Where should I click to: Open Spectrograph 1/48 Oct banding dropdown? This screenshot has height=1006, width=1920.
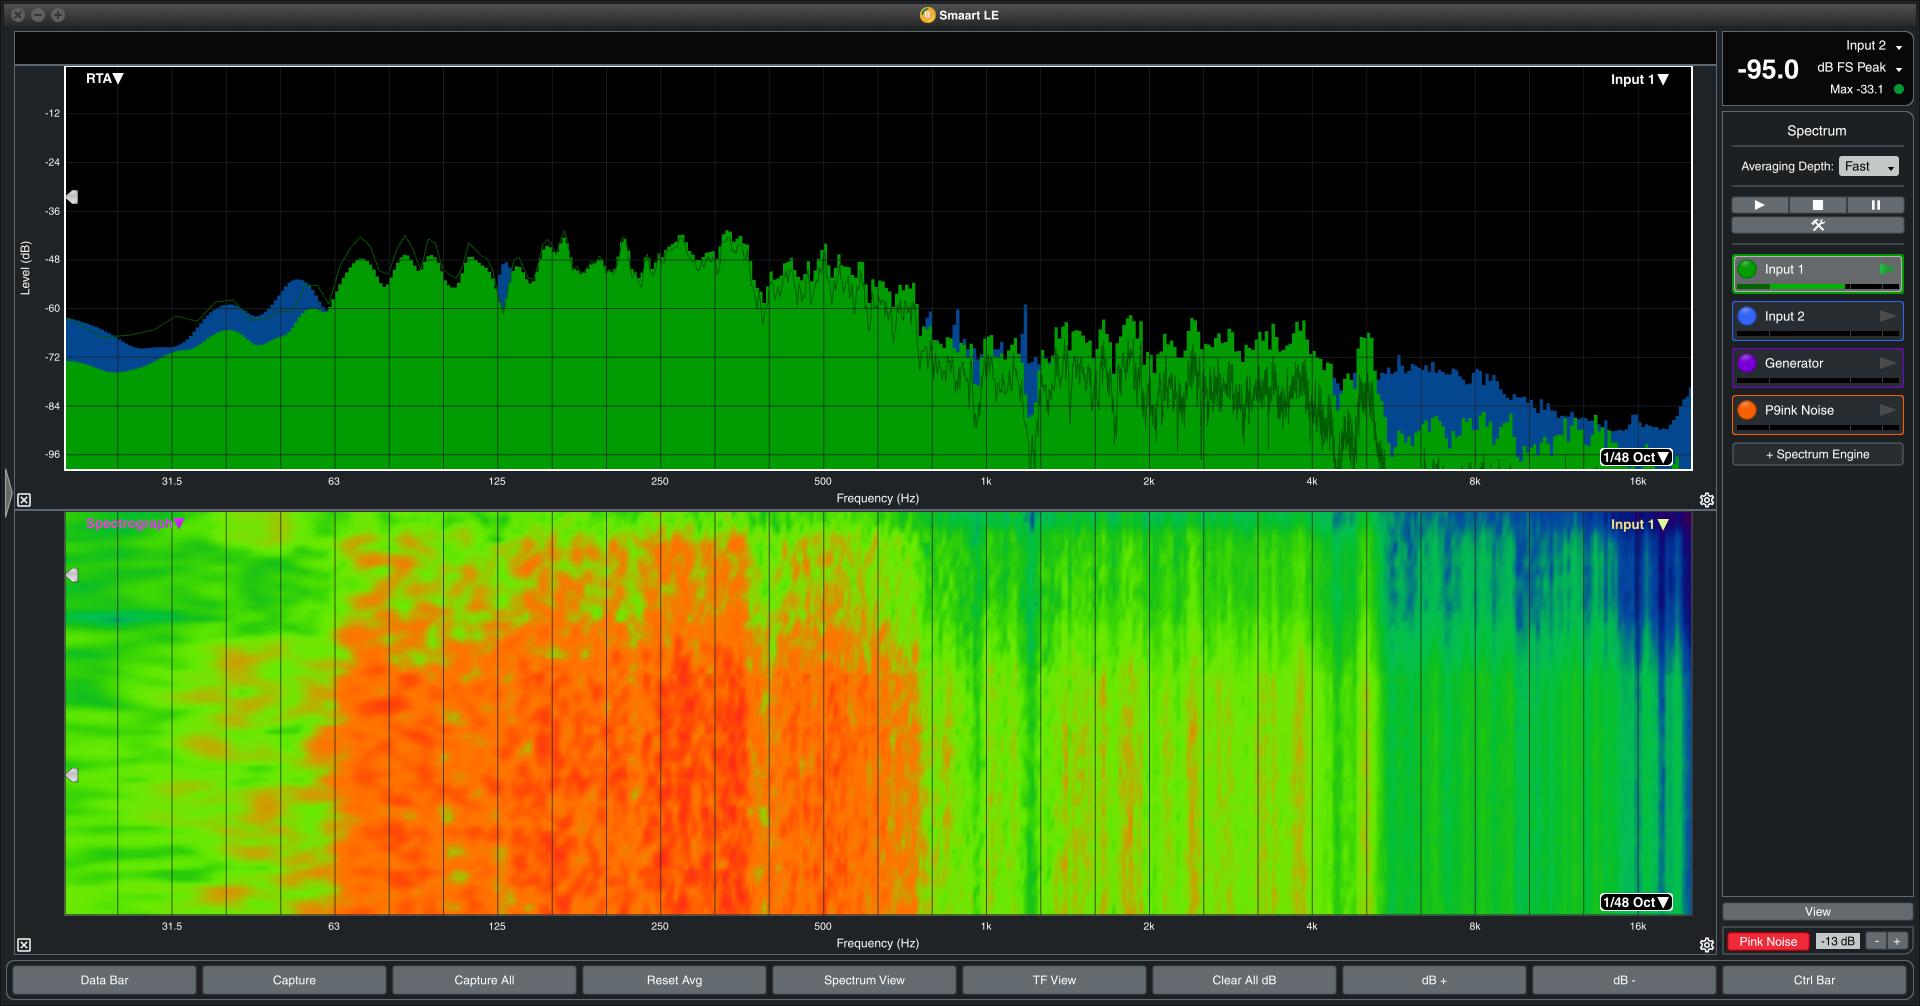1636,902
